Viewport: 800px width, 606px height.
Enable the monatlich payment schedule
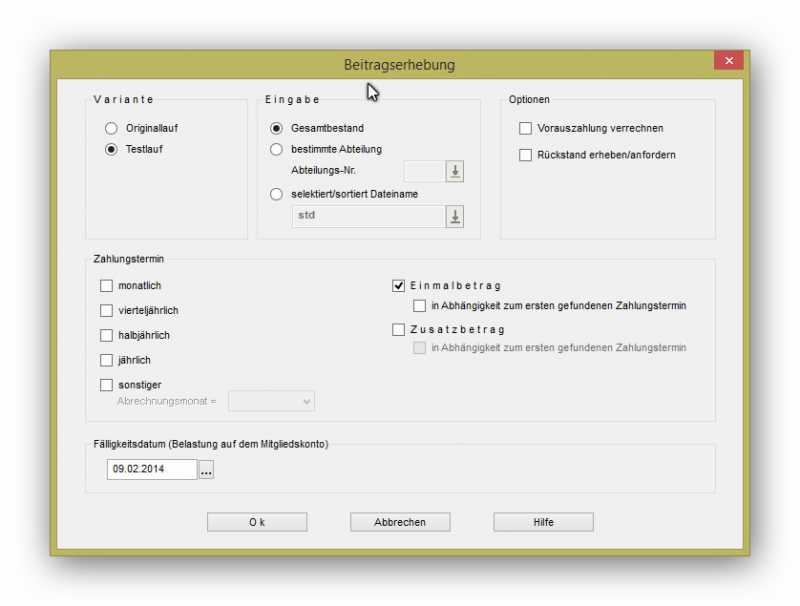[x=107, y=286]
